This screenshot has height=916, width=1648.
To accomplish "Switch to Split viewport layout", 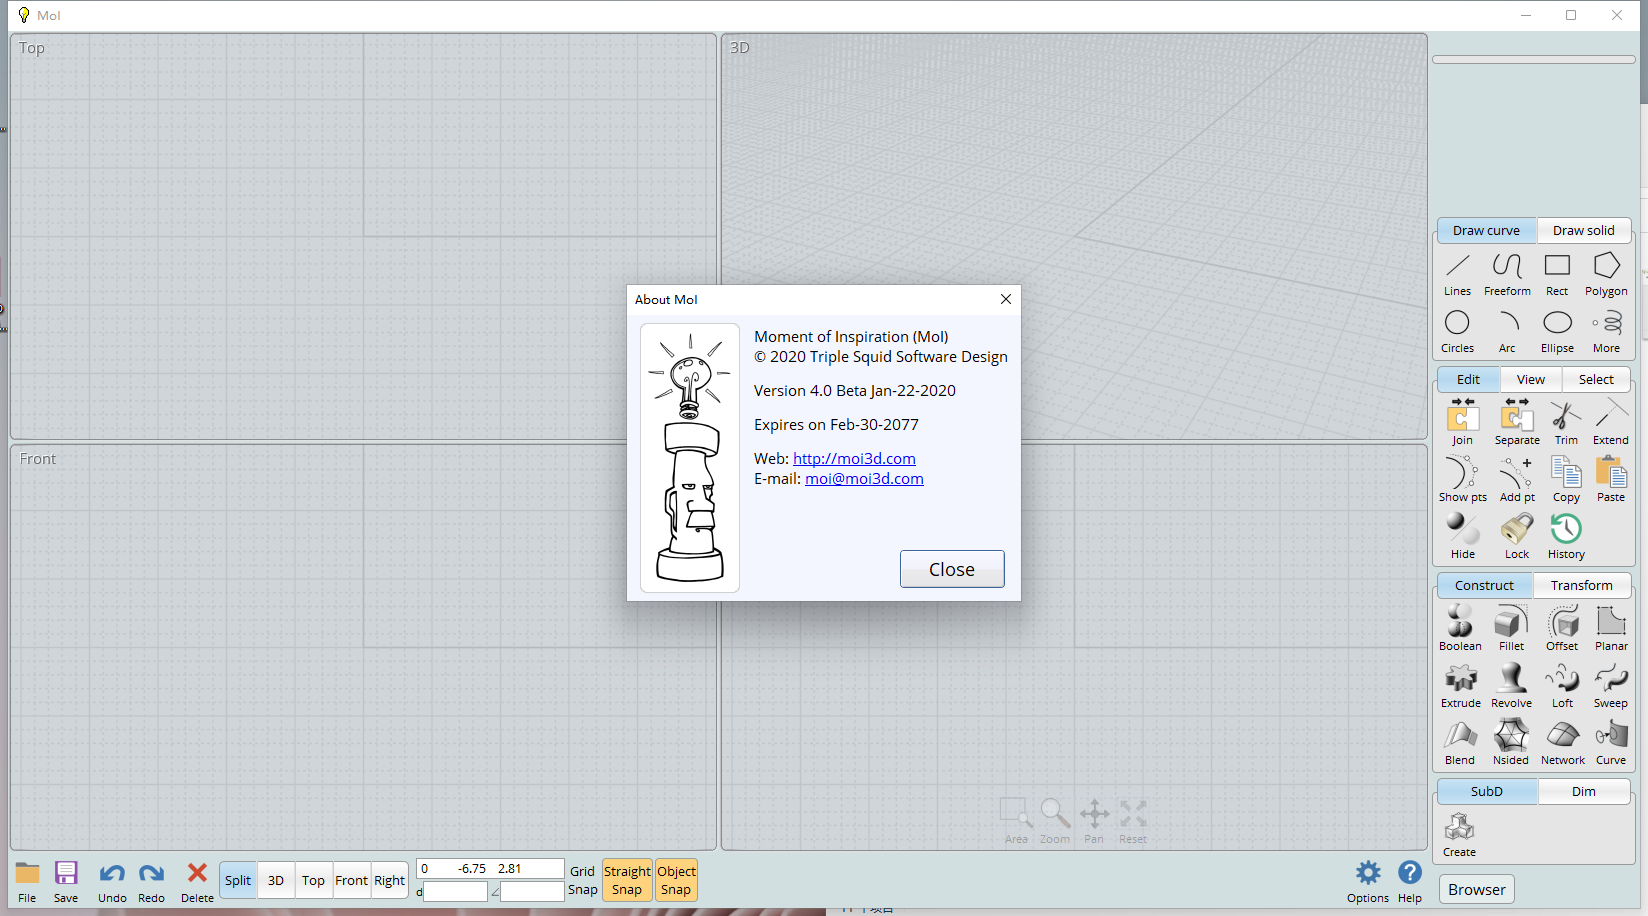I will coord(238,880).
